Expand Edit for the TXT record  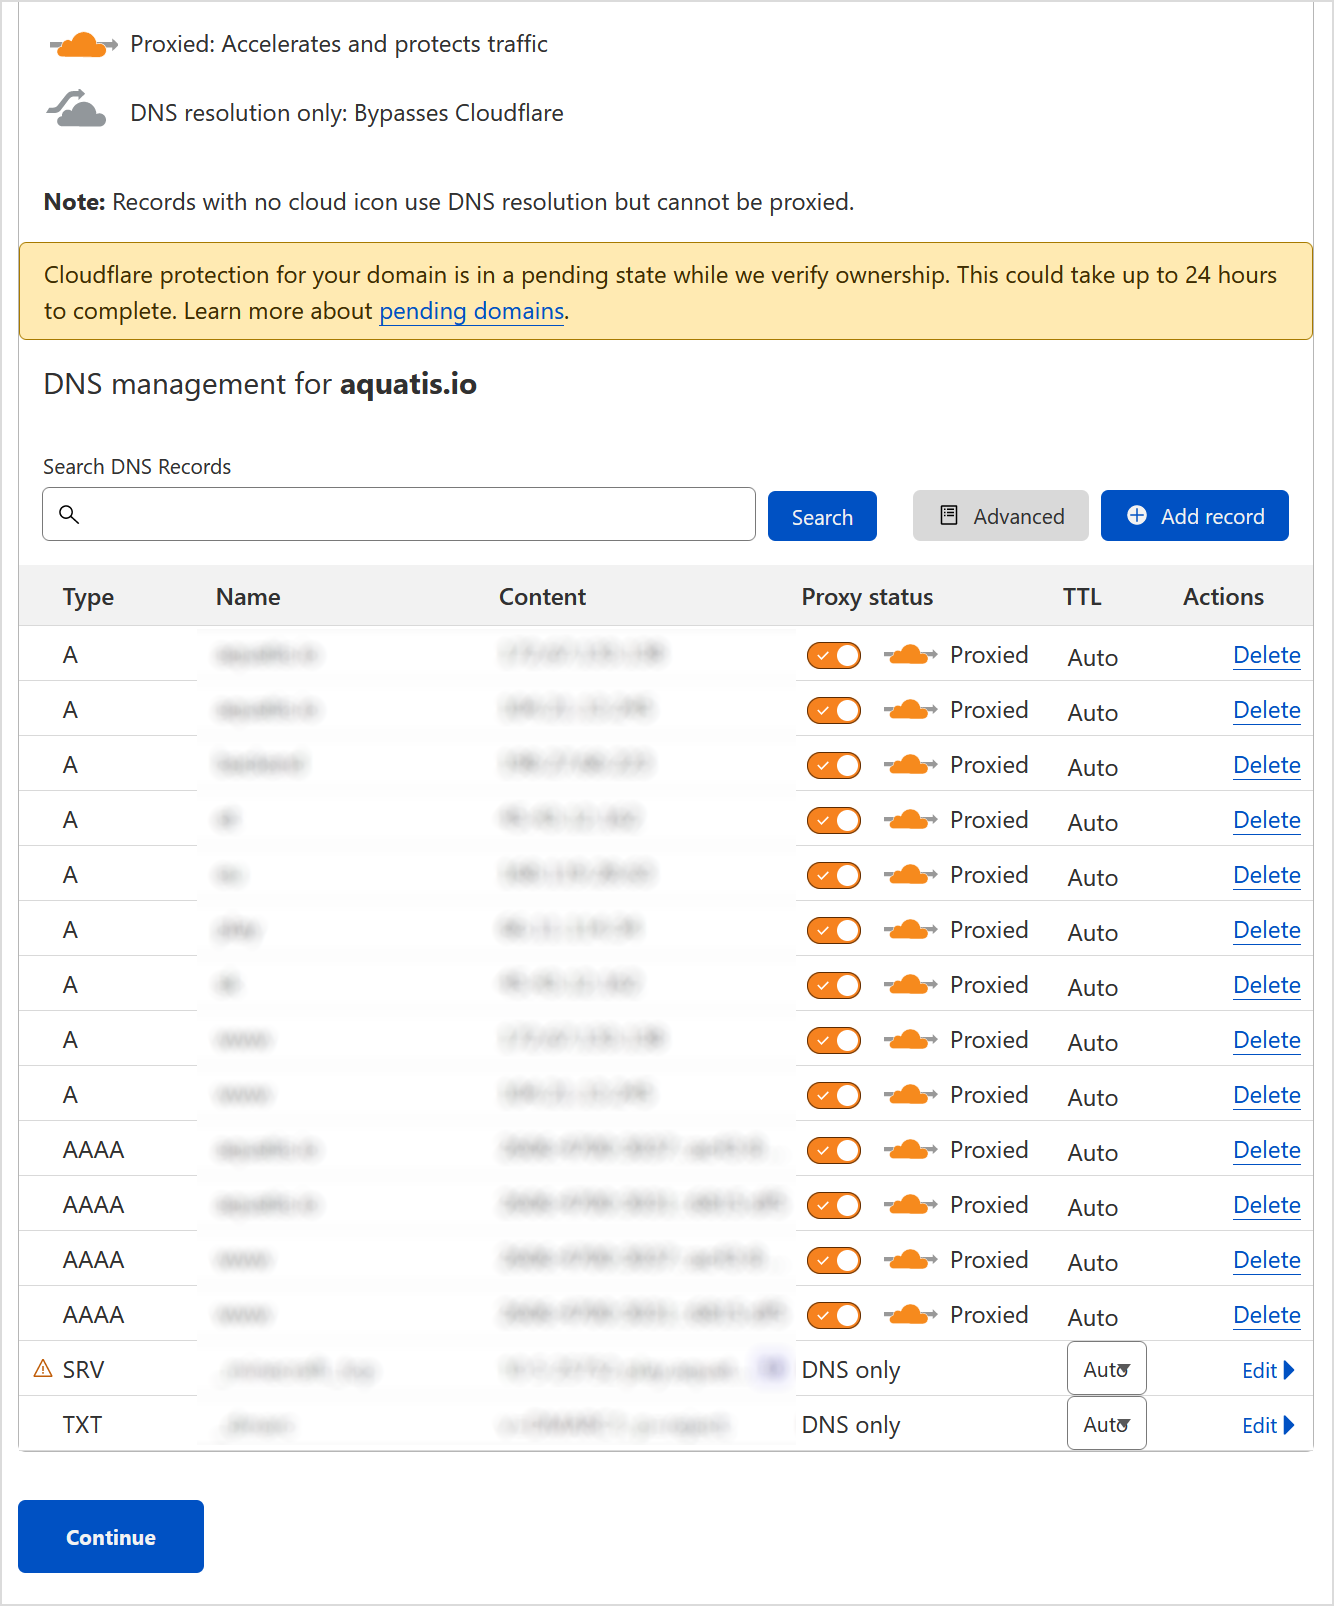(1268, 1425)
